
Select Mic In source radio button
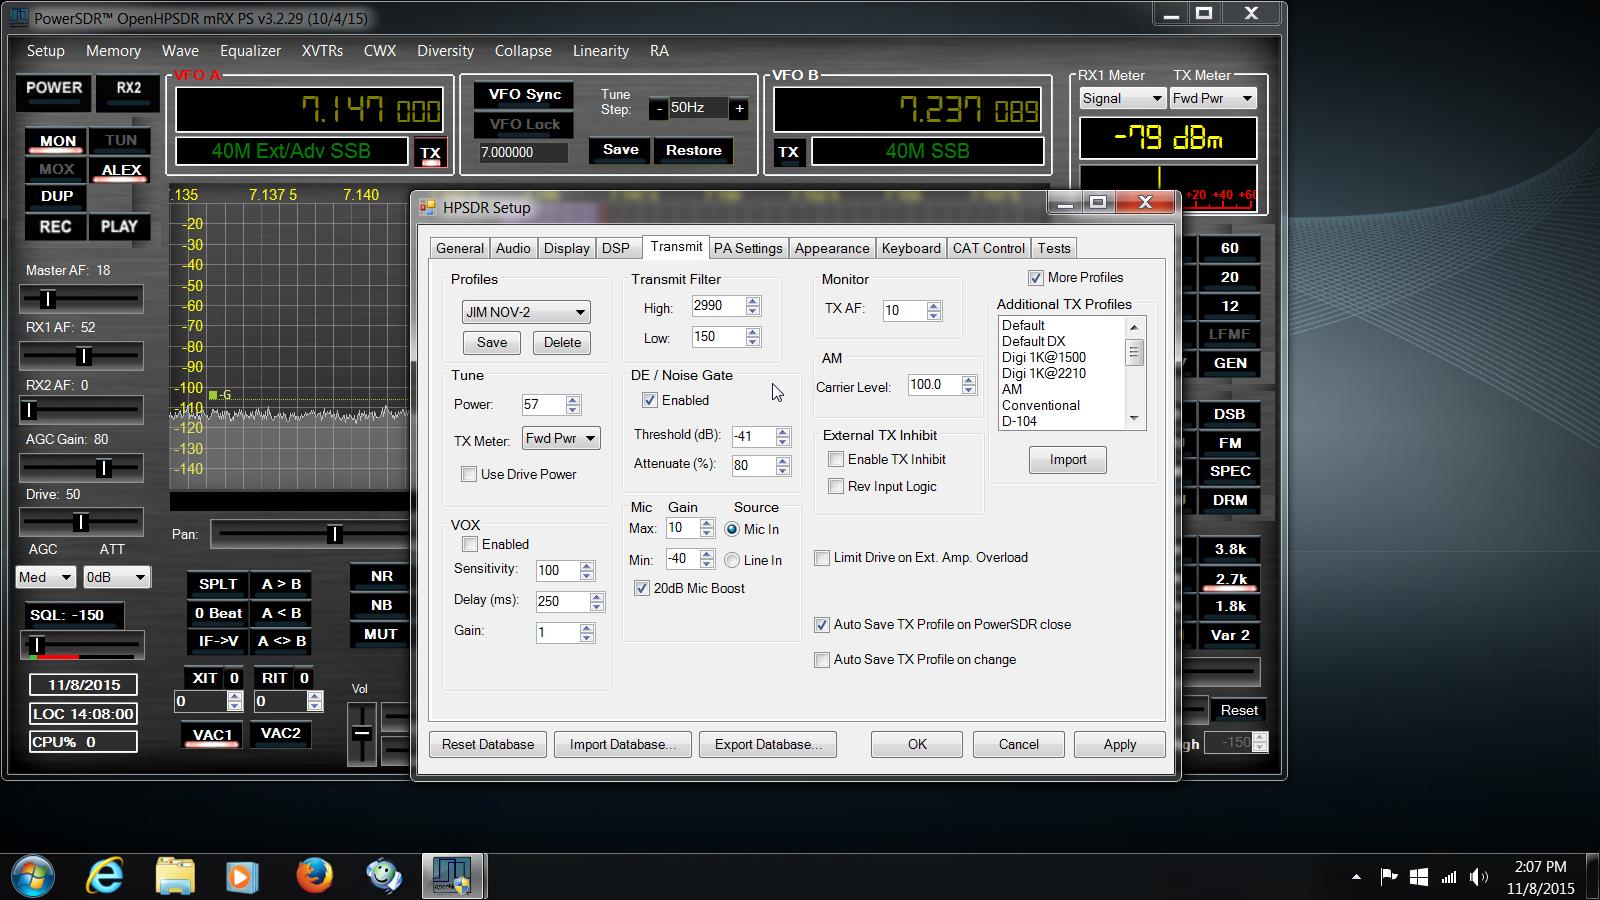click(x=732, y=529)
